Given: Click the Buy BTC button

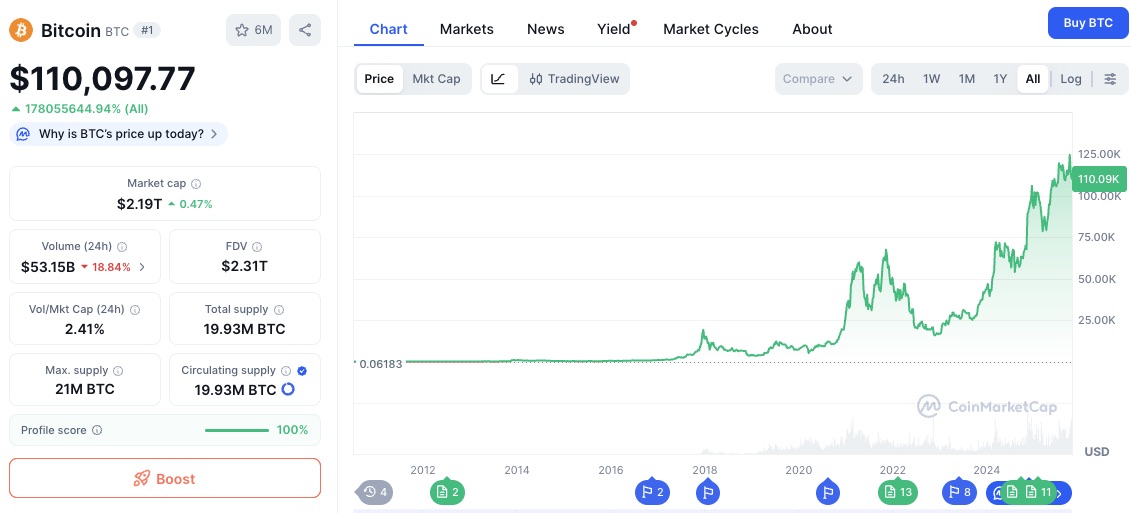Looking at the screenshot, I should tap(1087, 22).
